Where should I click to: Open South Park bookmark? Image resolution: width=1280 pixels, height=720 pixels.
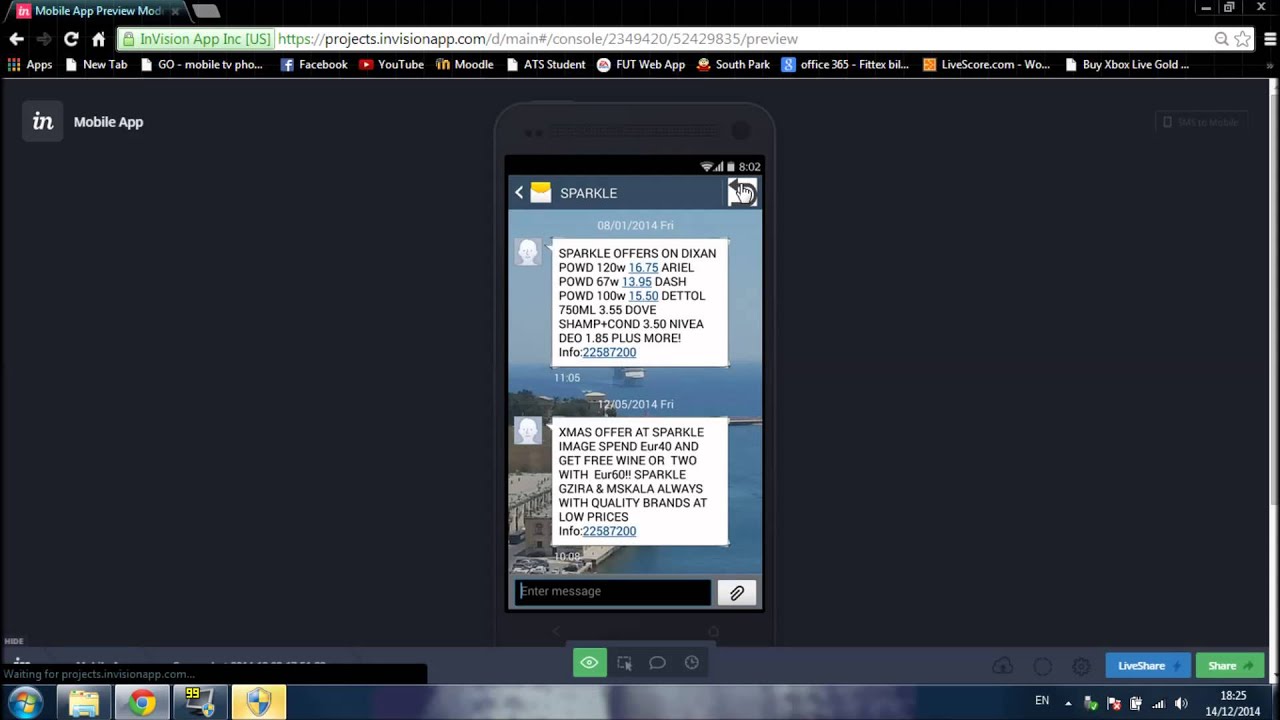tap(733, 65)
